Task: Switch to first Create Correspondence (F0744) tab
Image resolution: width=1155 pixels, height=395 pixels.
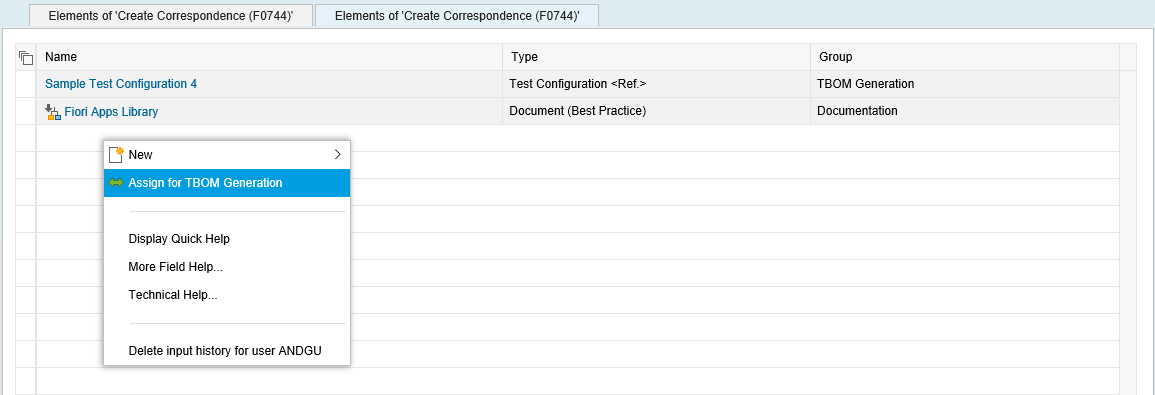Action: coord(171,15)
